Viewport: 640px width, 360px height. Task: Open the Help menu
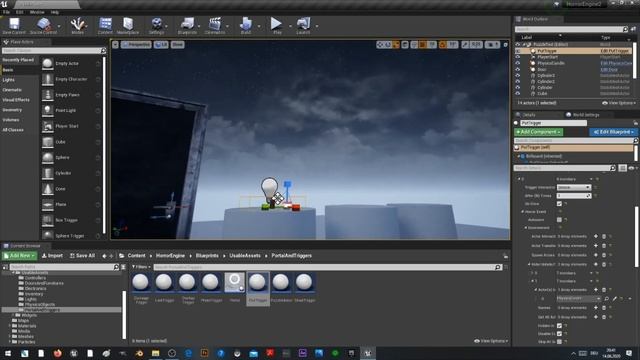55,12
